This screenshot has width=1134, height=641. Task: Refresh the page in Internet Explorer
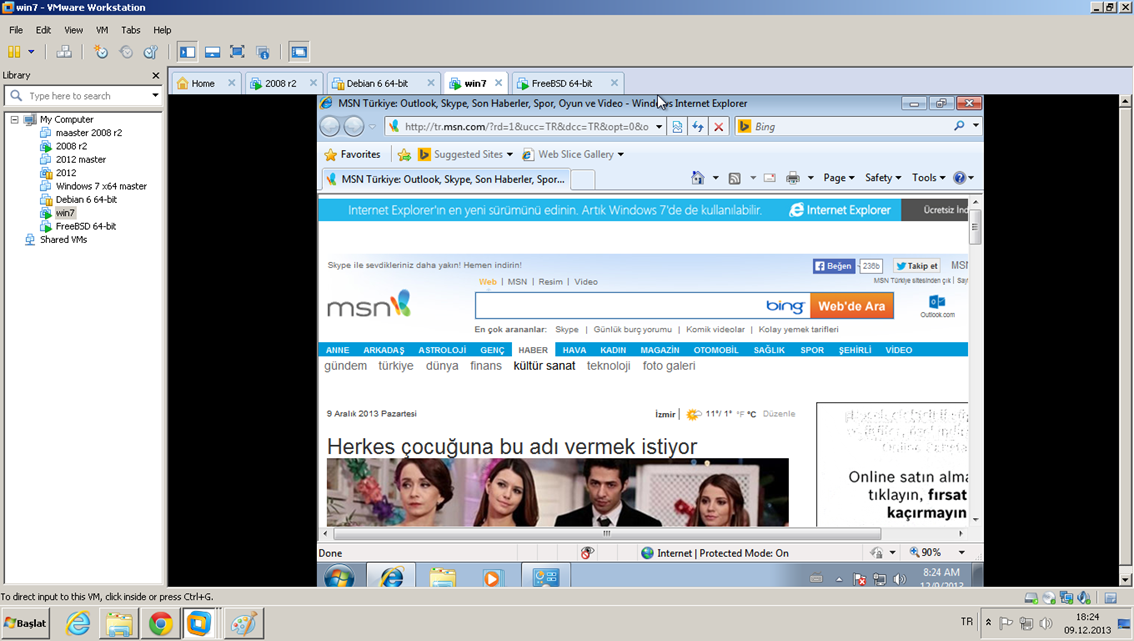[698, 127]
